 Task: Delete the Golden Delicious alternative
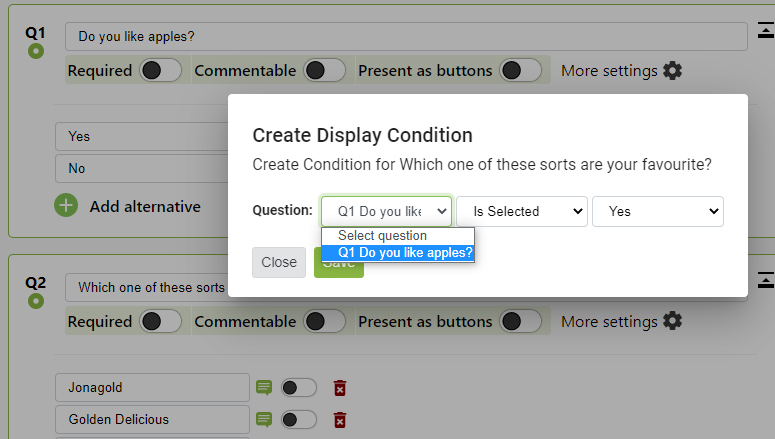click(340, 420)
